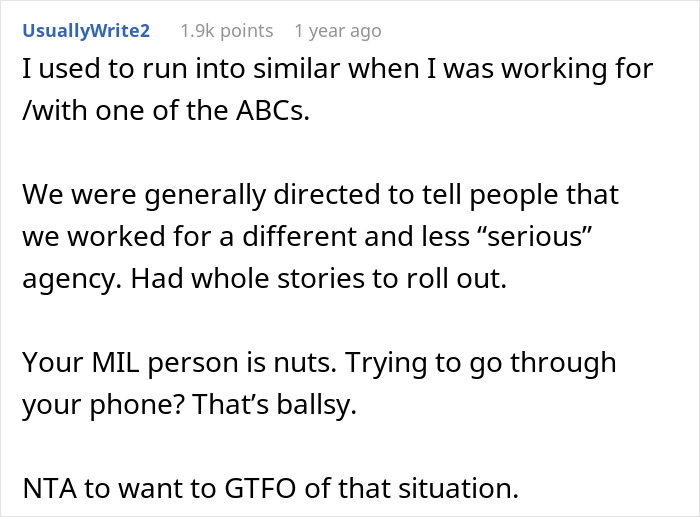Click 'NTA' at start of last line
Screen dimensions: 700x517
point(50,488)
